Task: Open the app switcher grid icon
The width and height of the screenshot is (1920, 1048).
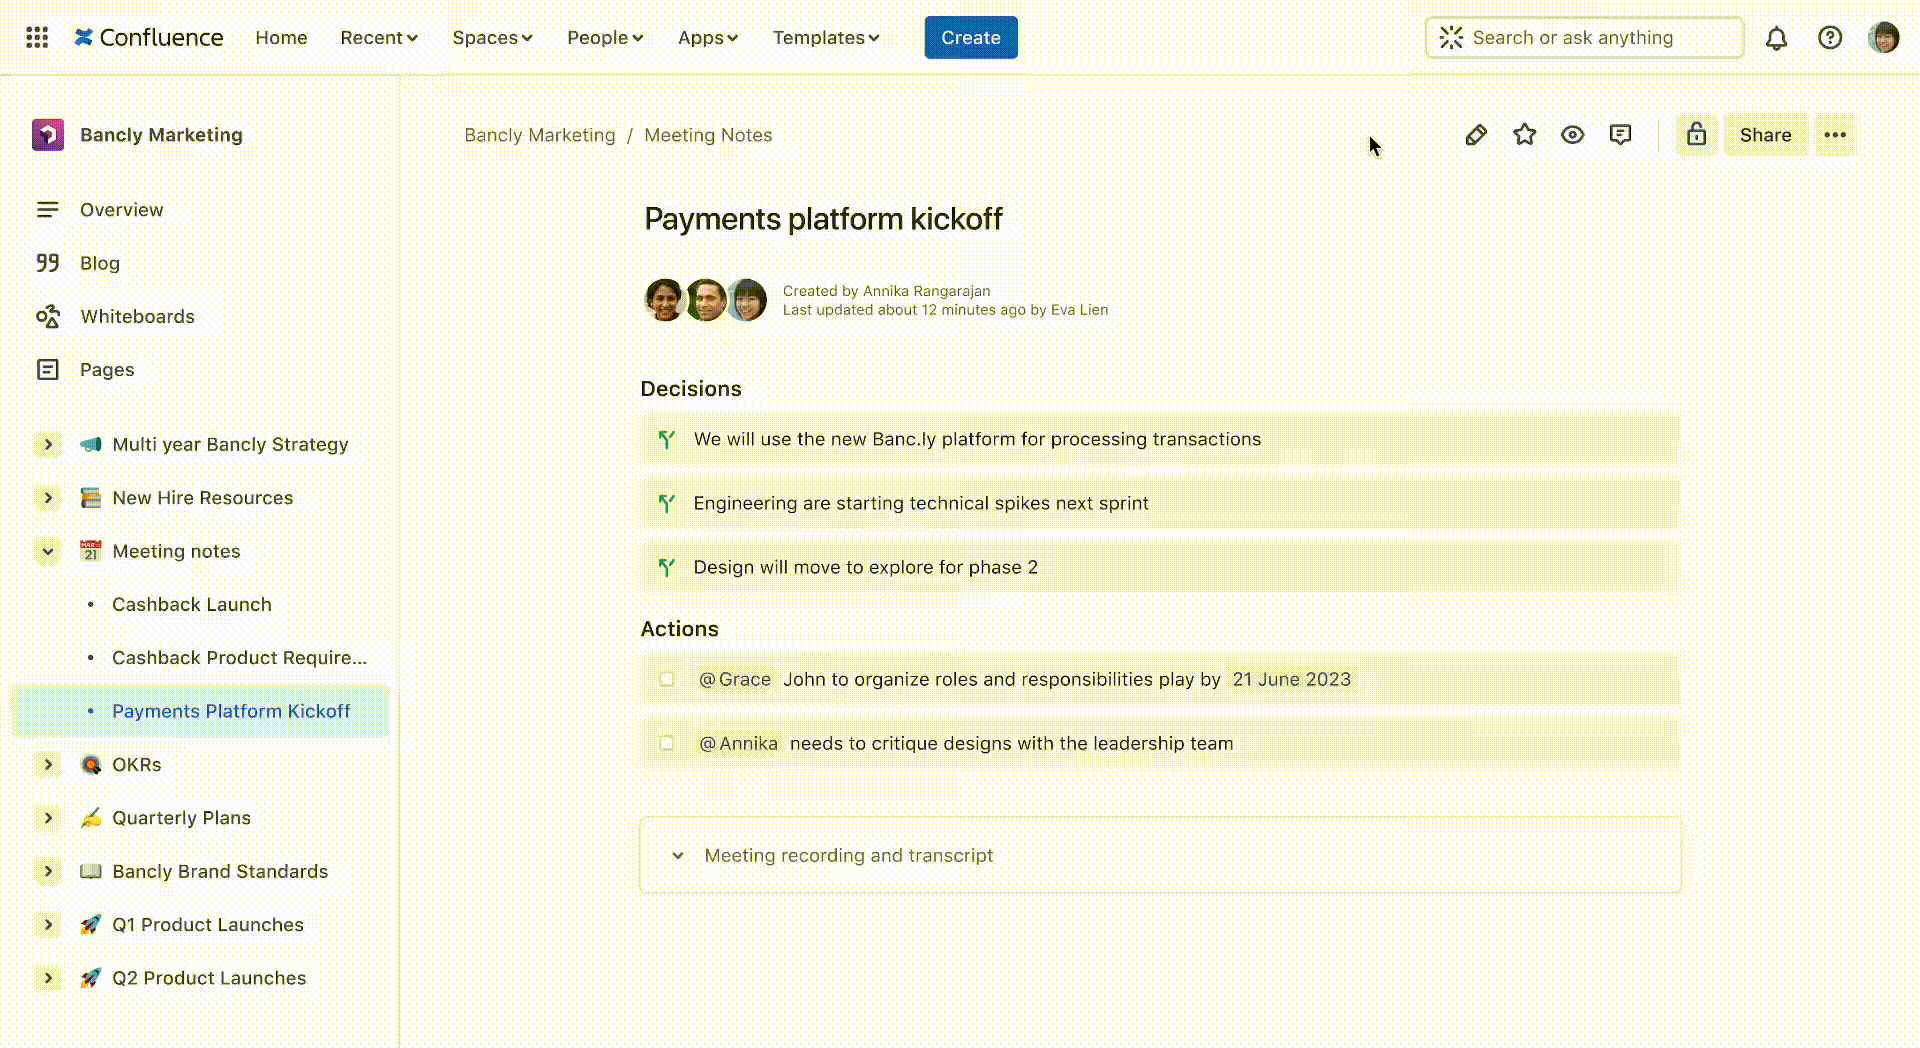Action: 37,37
